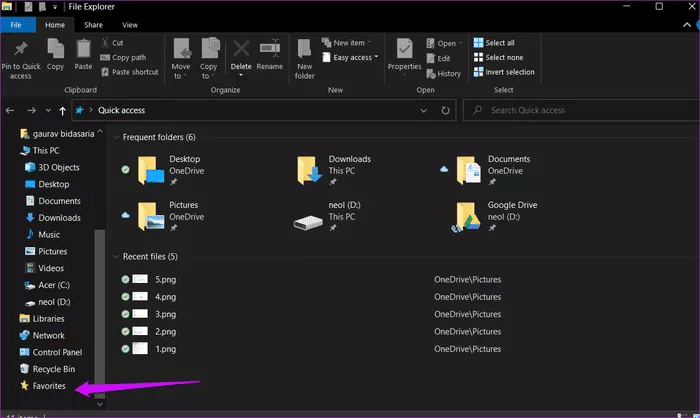The height and width of the screenshot is (418, 700).
Task: Click the Search Quick access field
Action: (x=581, y=110)
